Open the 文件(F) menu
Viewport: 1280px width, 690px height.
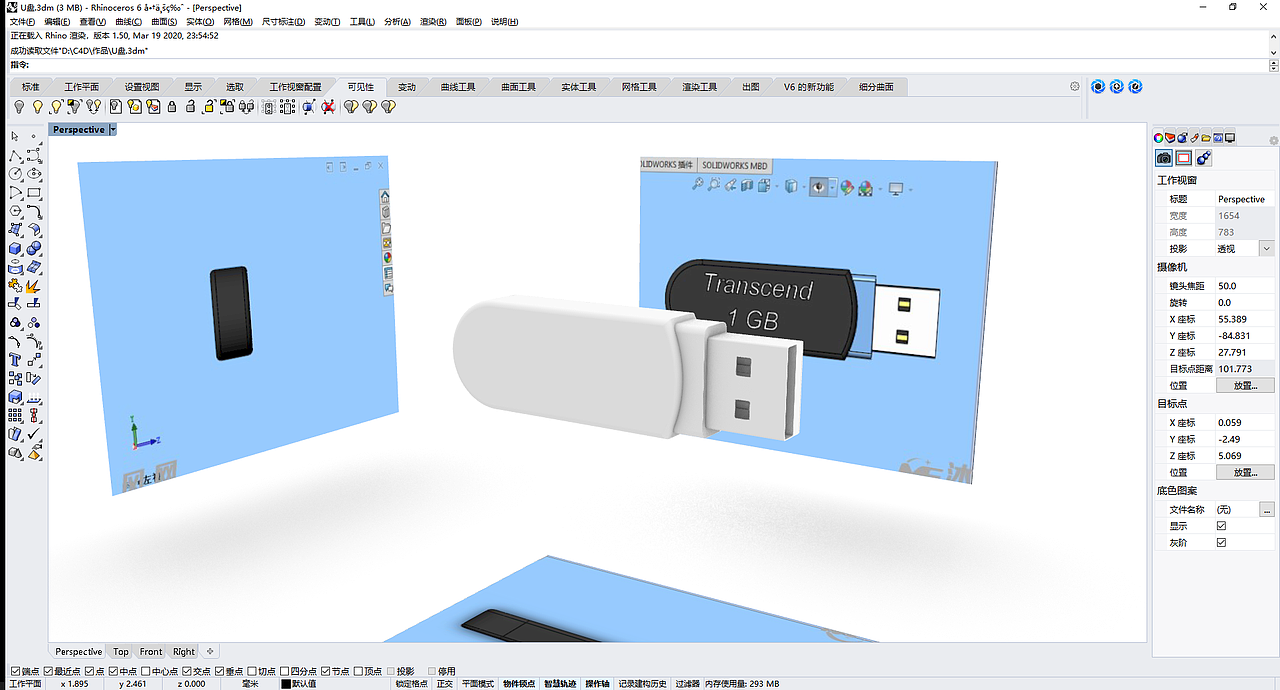[x=22, y=21]
